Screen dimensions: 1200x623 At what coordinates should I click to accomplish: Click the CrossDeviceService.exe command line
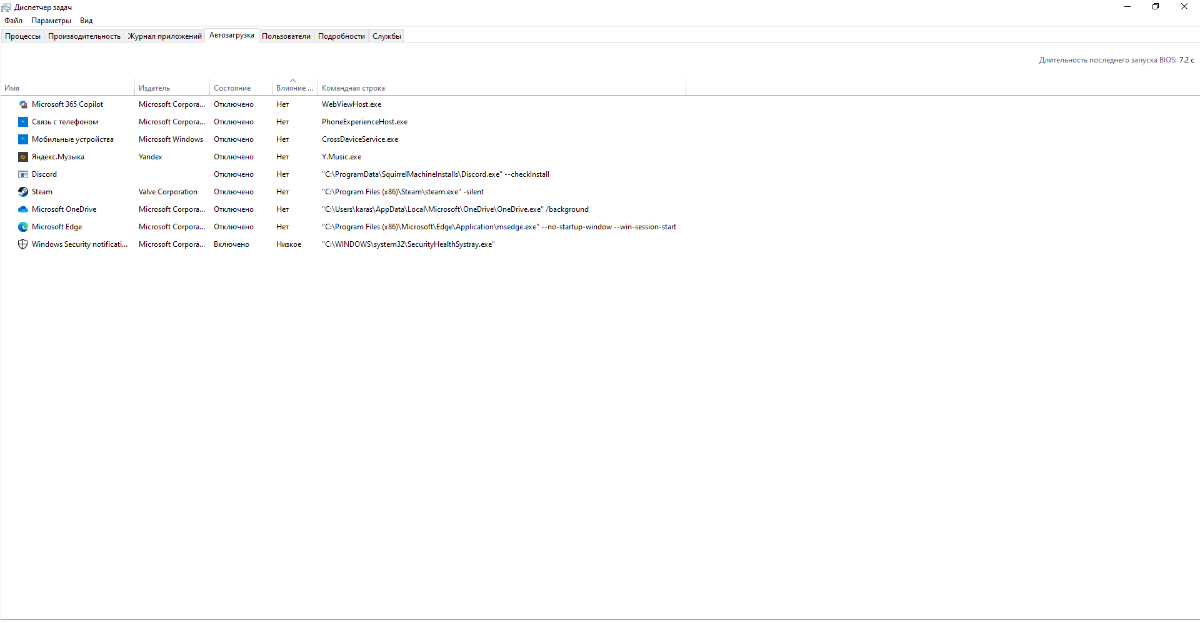pos(360,139)
